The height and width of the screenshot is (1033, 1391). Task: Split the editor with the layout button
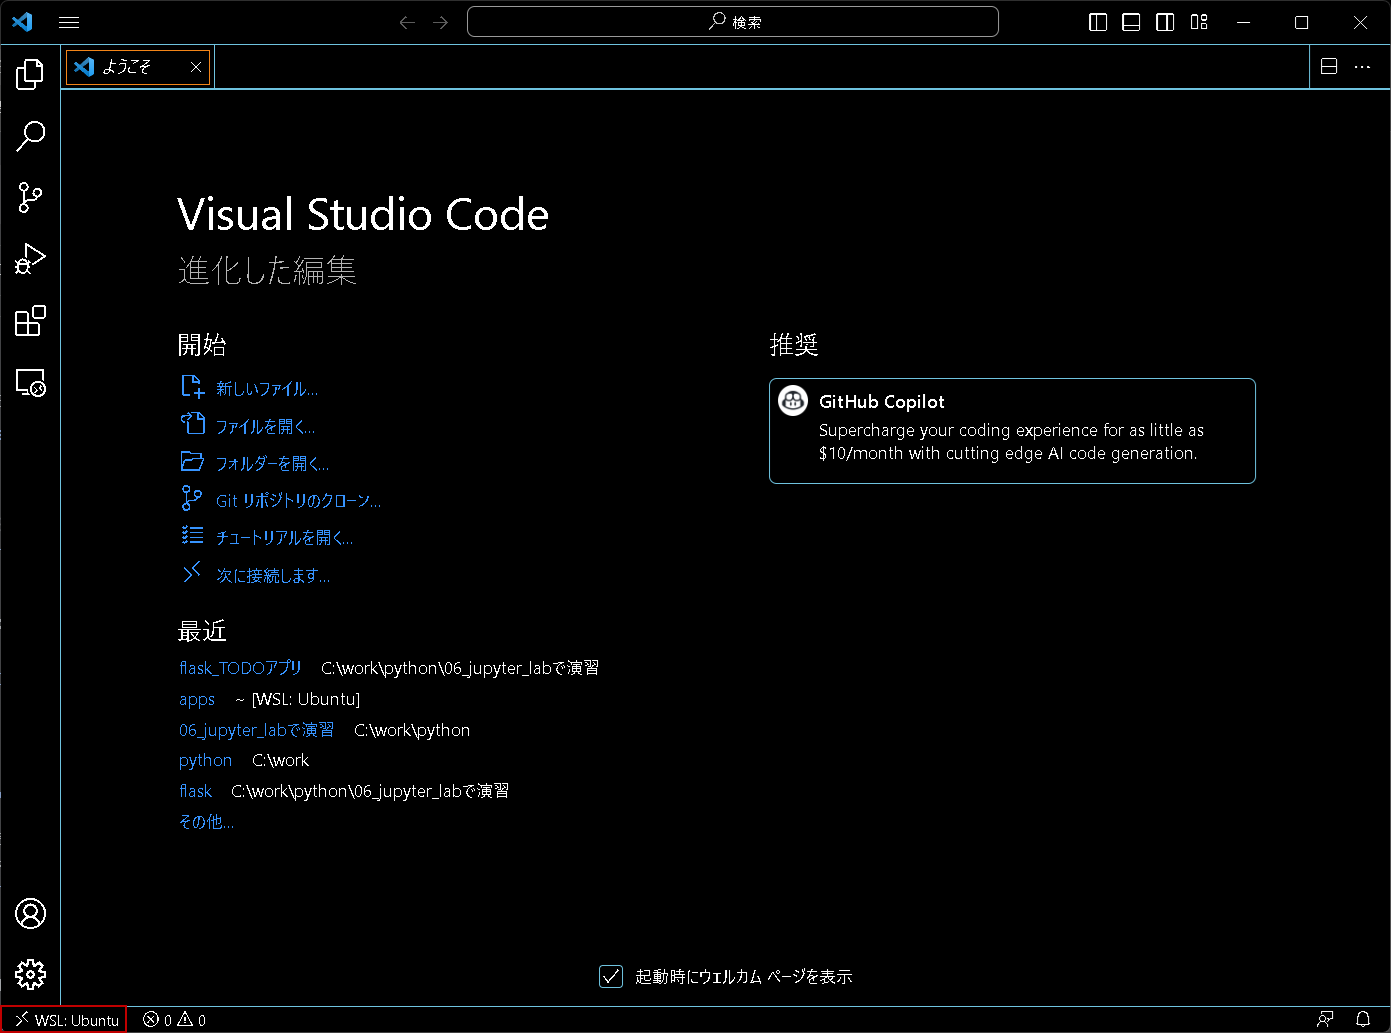coord(1329,67)
